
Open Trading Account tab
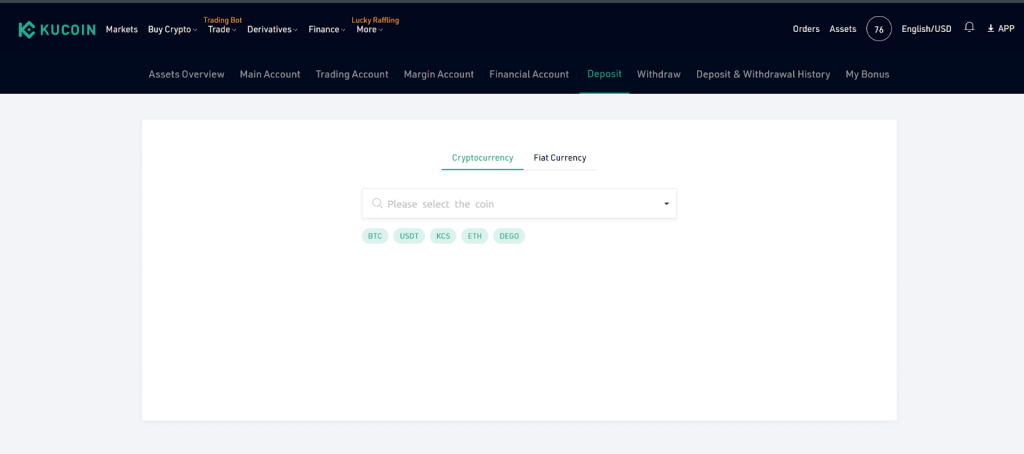click(352, 74)
